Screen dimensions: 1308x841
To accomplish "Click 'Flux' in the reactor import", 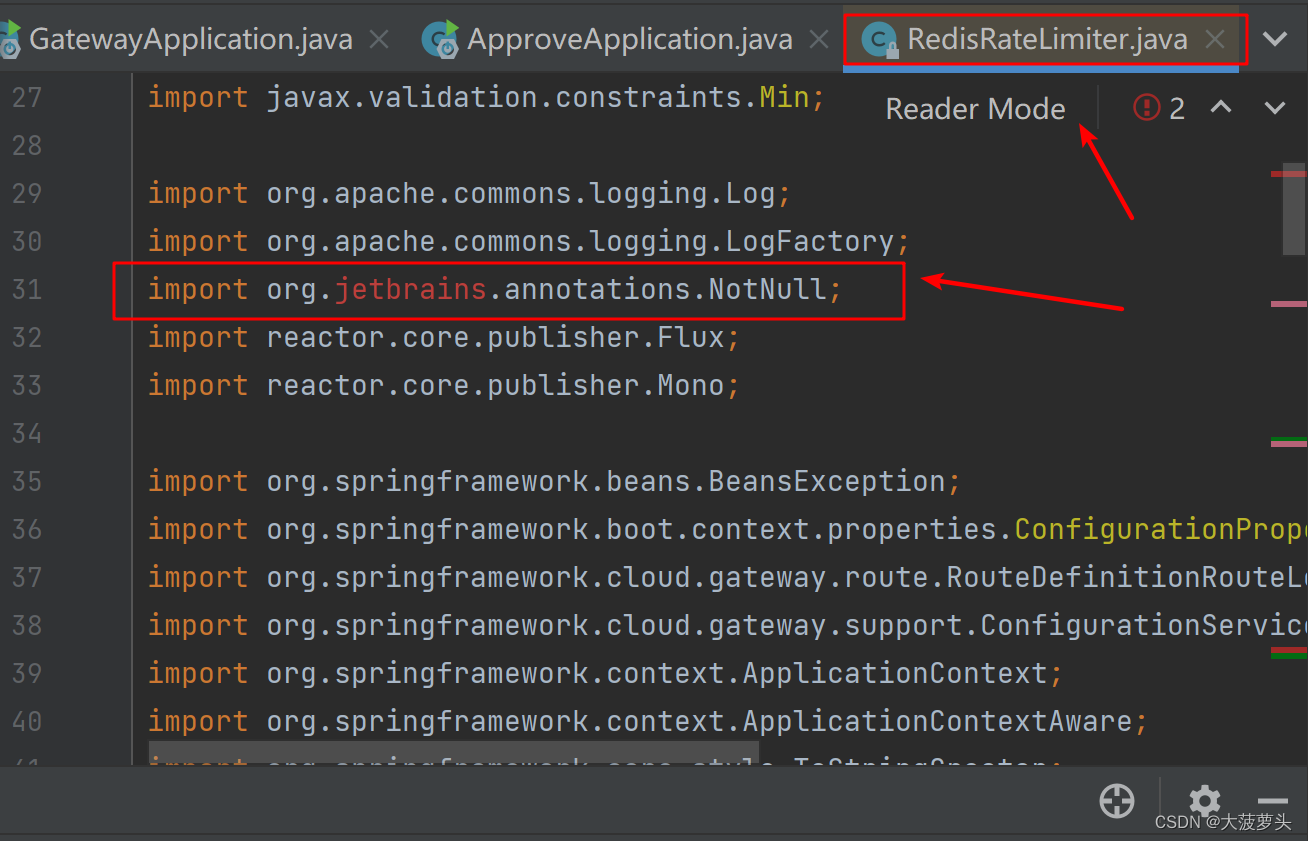I will (x=690, y=338).
